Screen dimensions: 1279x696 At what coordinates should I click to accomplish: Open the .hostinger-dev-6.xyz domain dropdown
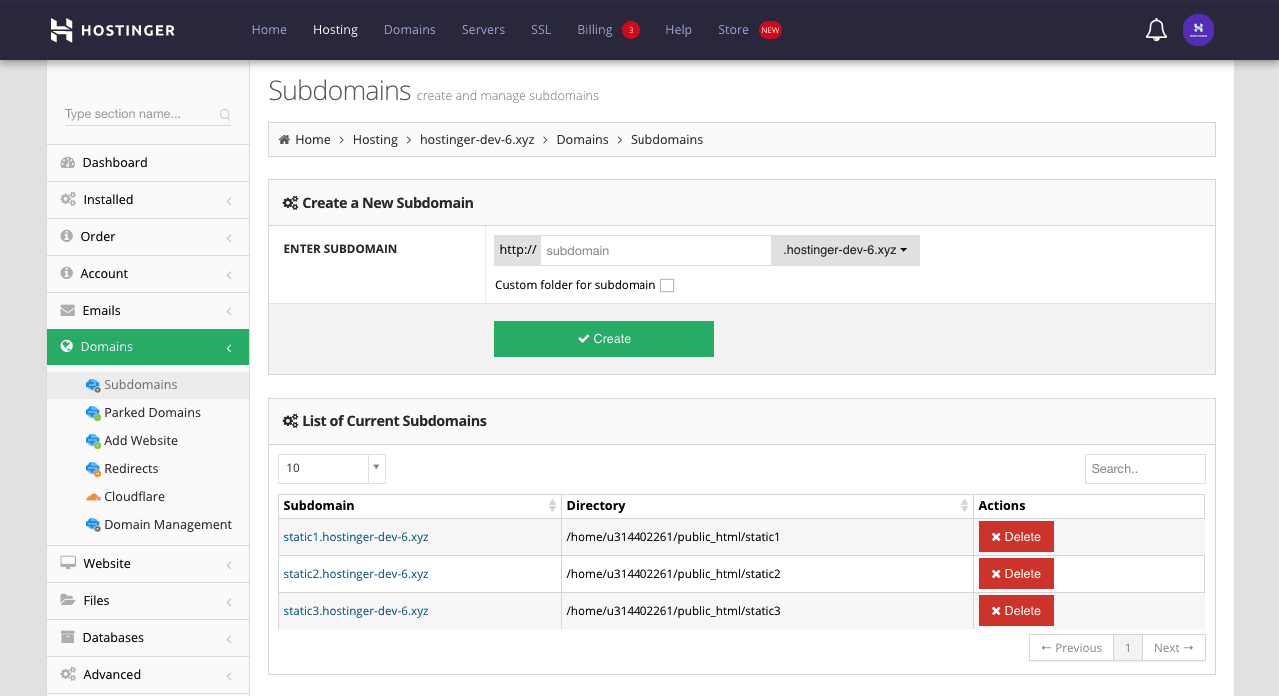tap(845, 250)
